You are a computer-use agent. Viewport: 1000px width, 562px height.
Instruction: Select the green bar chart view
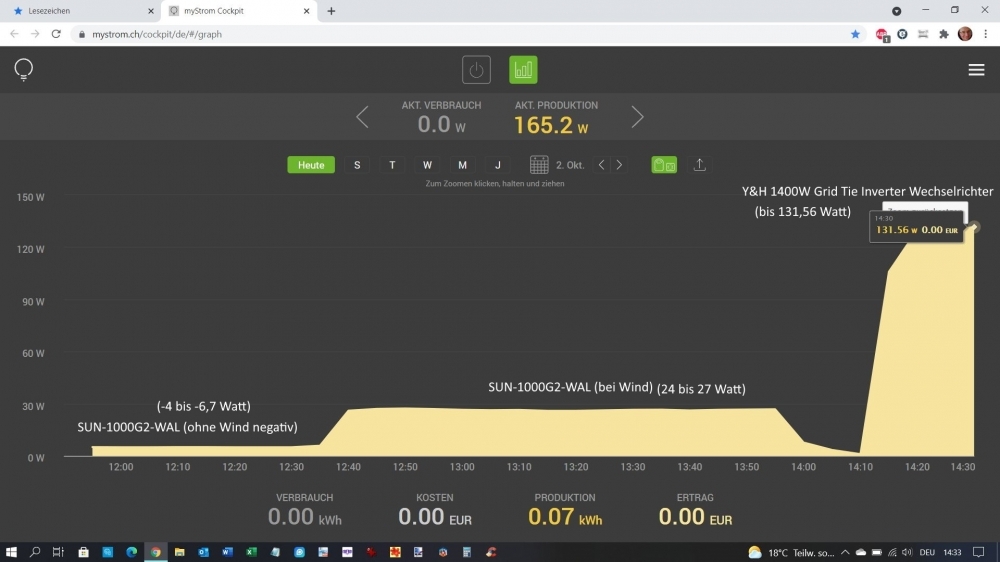523,70
